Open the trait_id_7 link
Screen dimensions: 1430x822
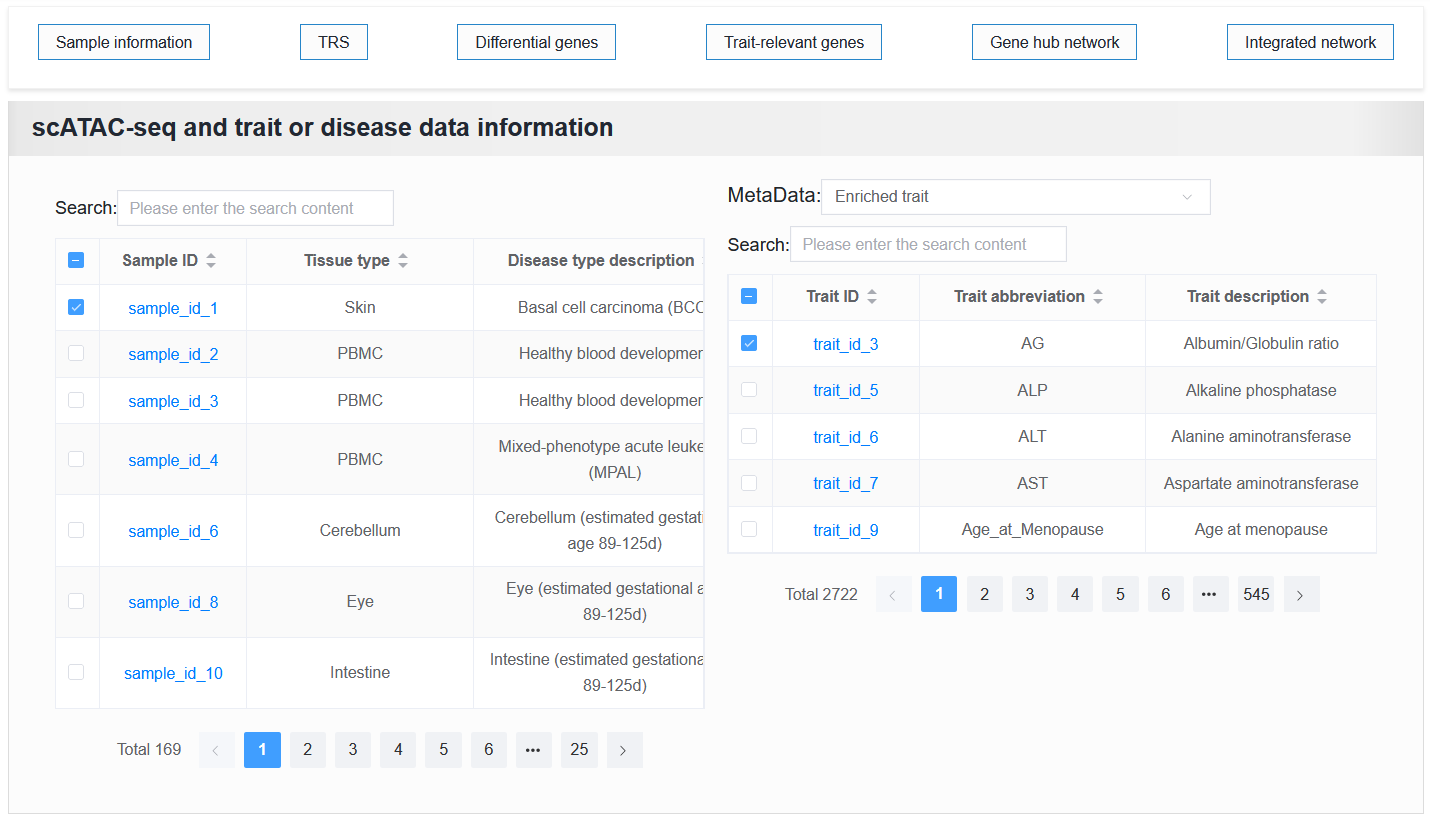[846, 483]
